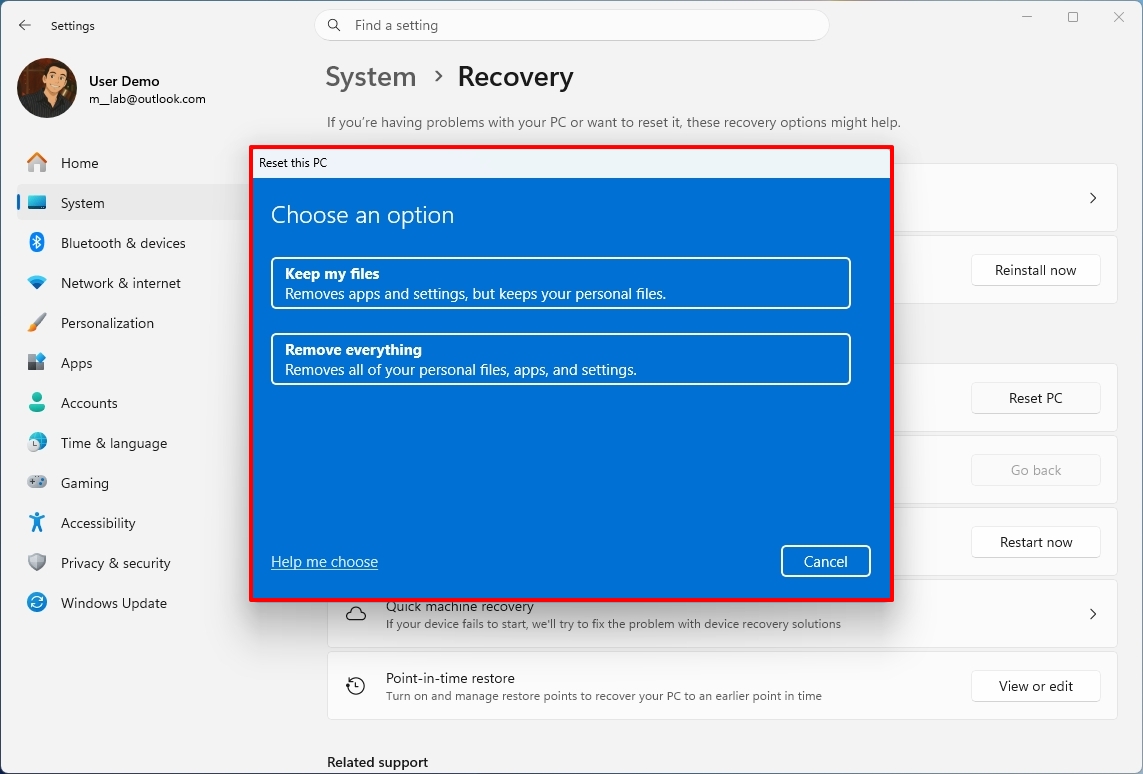Open Bluetooth & devices settings

(133, 243)
